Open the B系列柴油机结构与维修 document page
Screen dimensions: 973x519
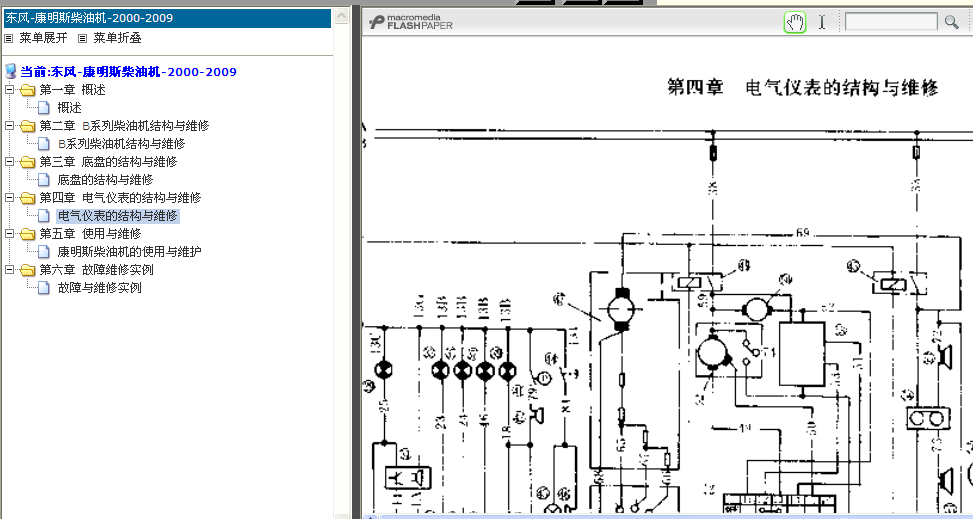pos(122,144)
